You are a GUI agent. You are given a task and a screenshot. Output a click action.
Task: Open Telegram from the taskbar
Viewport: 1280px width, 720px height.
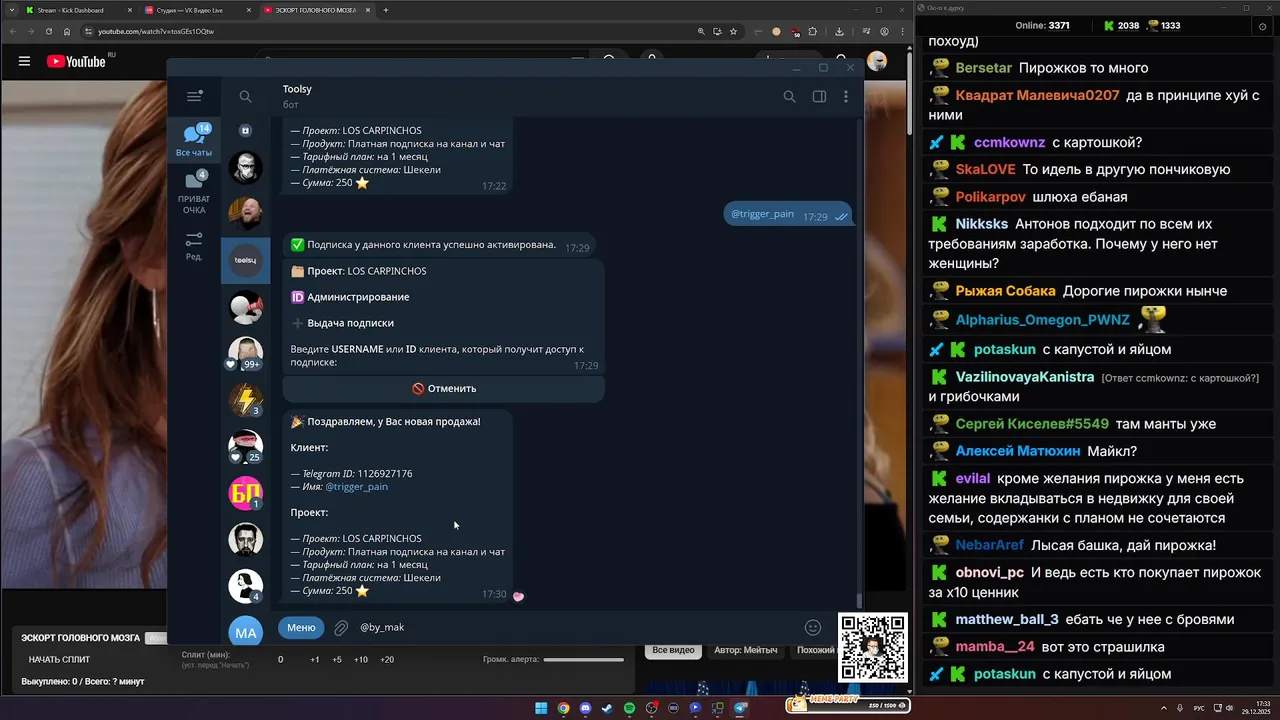point(740,708)
